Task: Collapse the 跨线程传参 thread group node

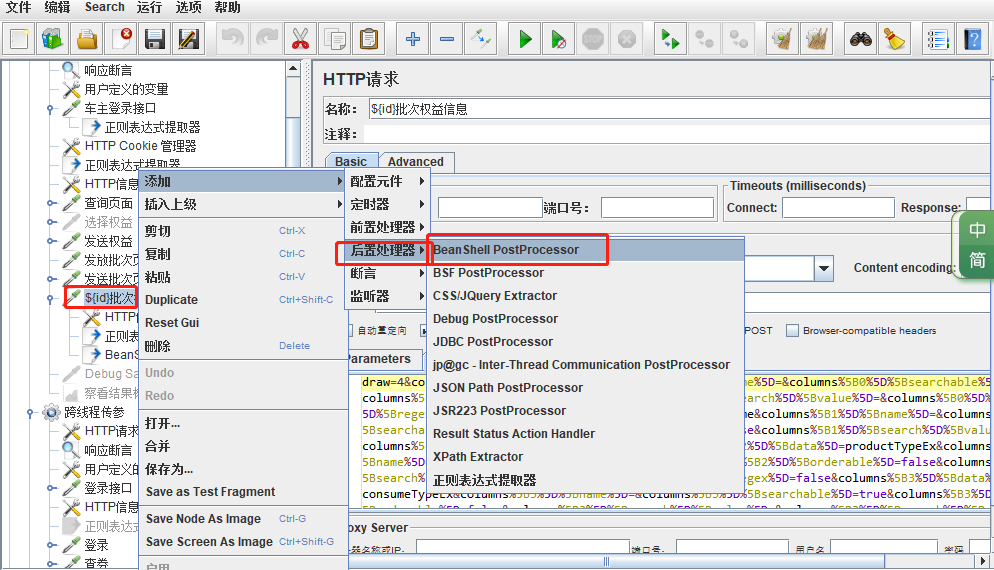Action: click(30, 413)
